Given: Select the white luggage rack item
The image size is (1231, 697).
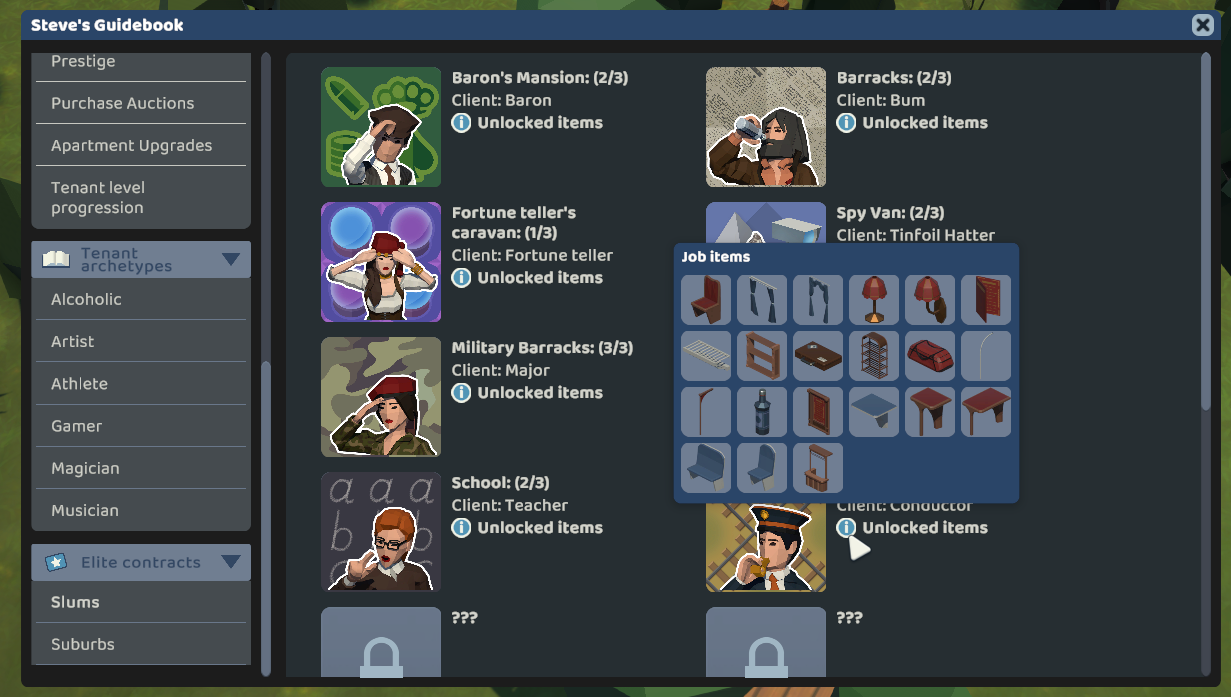Looking at the screenshot, I should click(x=706, y=356).
